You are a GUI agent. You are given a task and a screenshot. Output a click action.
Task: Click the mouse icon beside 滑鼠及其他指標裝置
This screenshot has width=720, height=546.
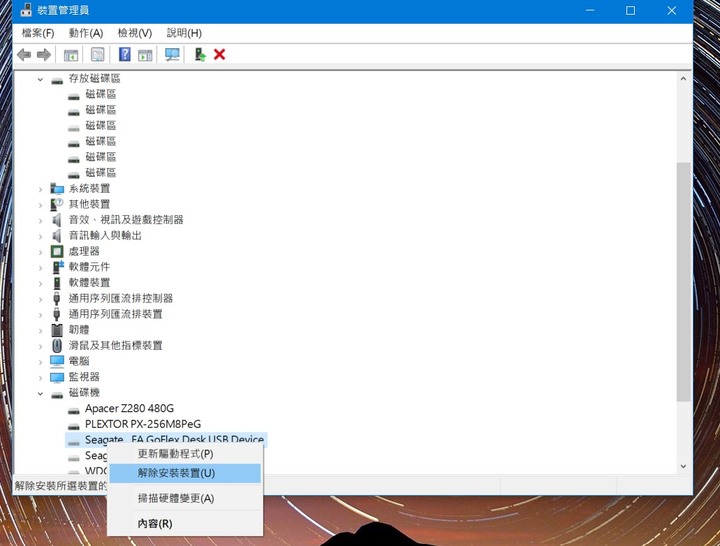pos(57,345)
